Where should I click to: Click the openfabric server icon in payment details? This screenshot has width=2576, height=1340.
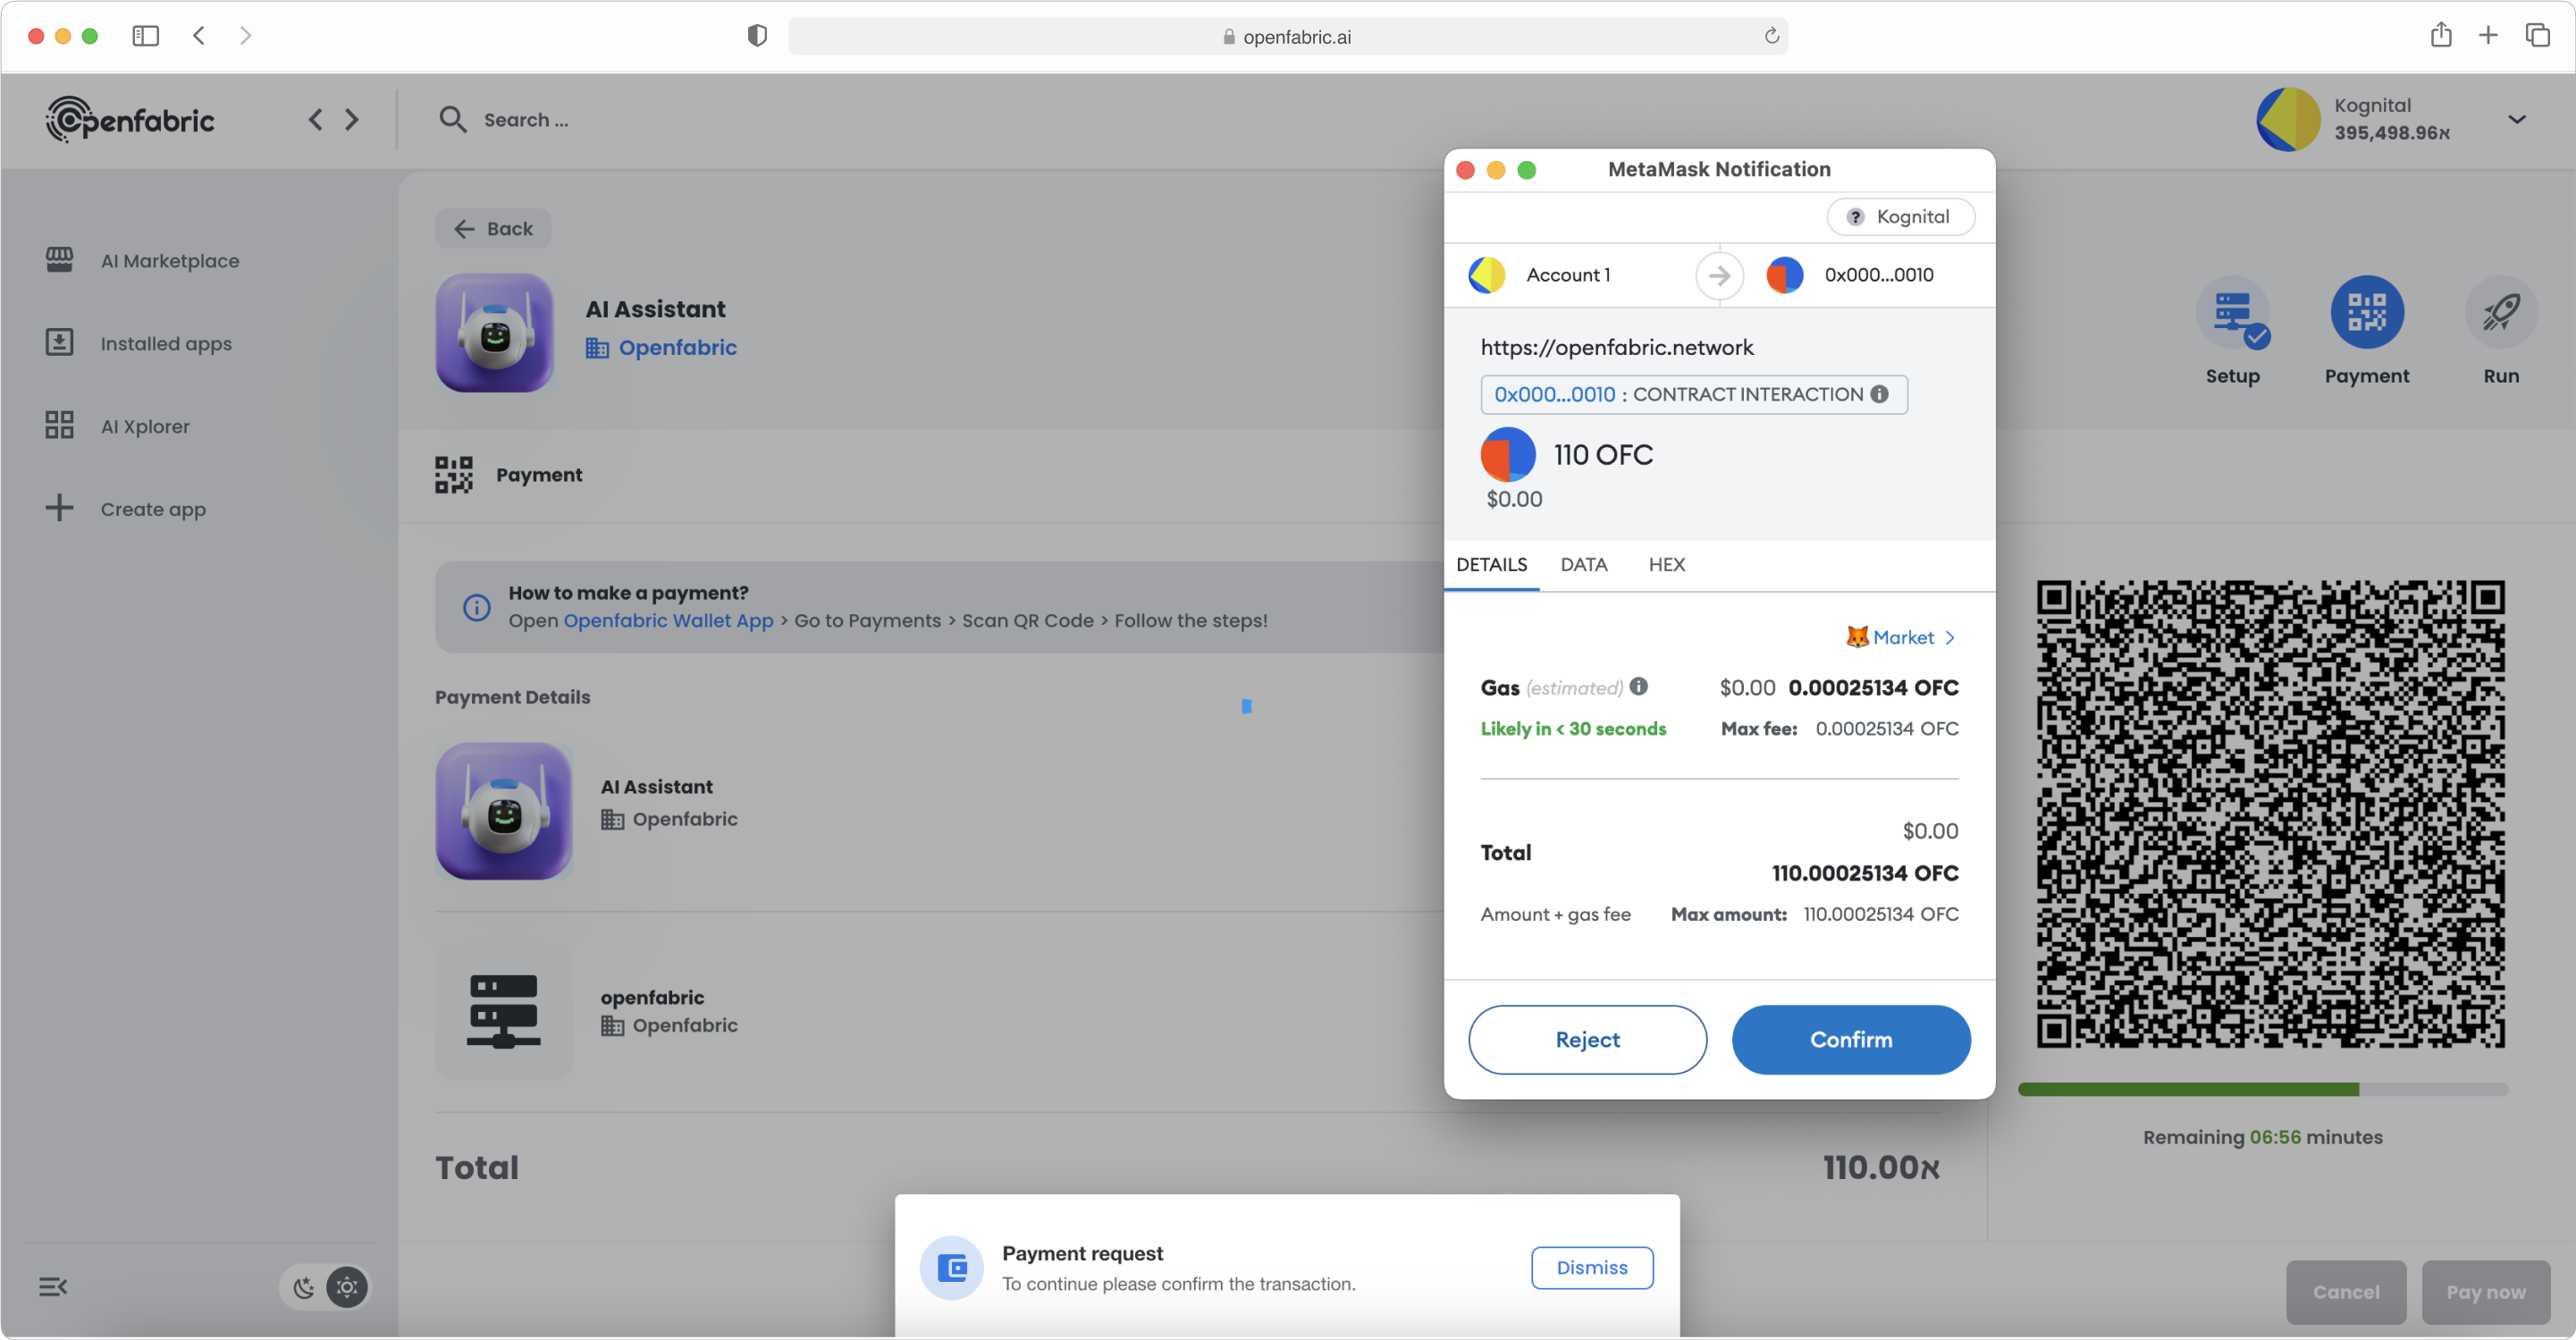pyautogui.click(x=503, y=1011)
